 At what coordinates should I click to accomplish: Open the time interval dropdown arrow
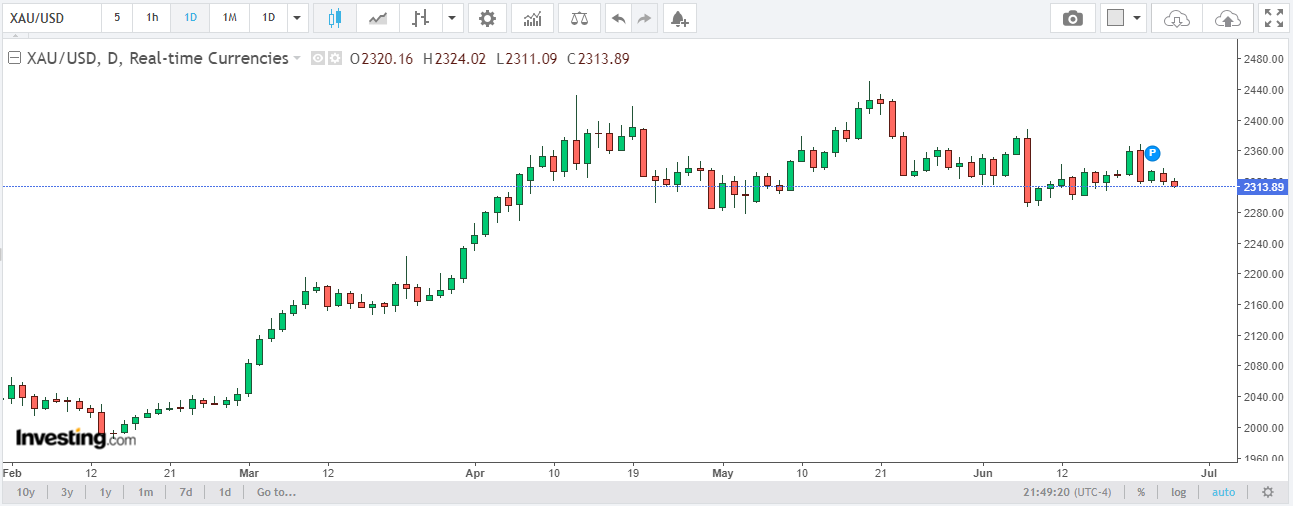(297, 18)
